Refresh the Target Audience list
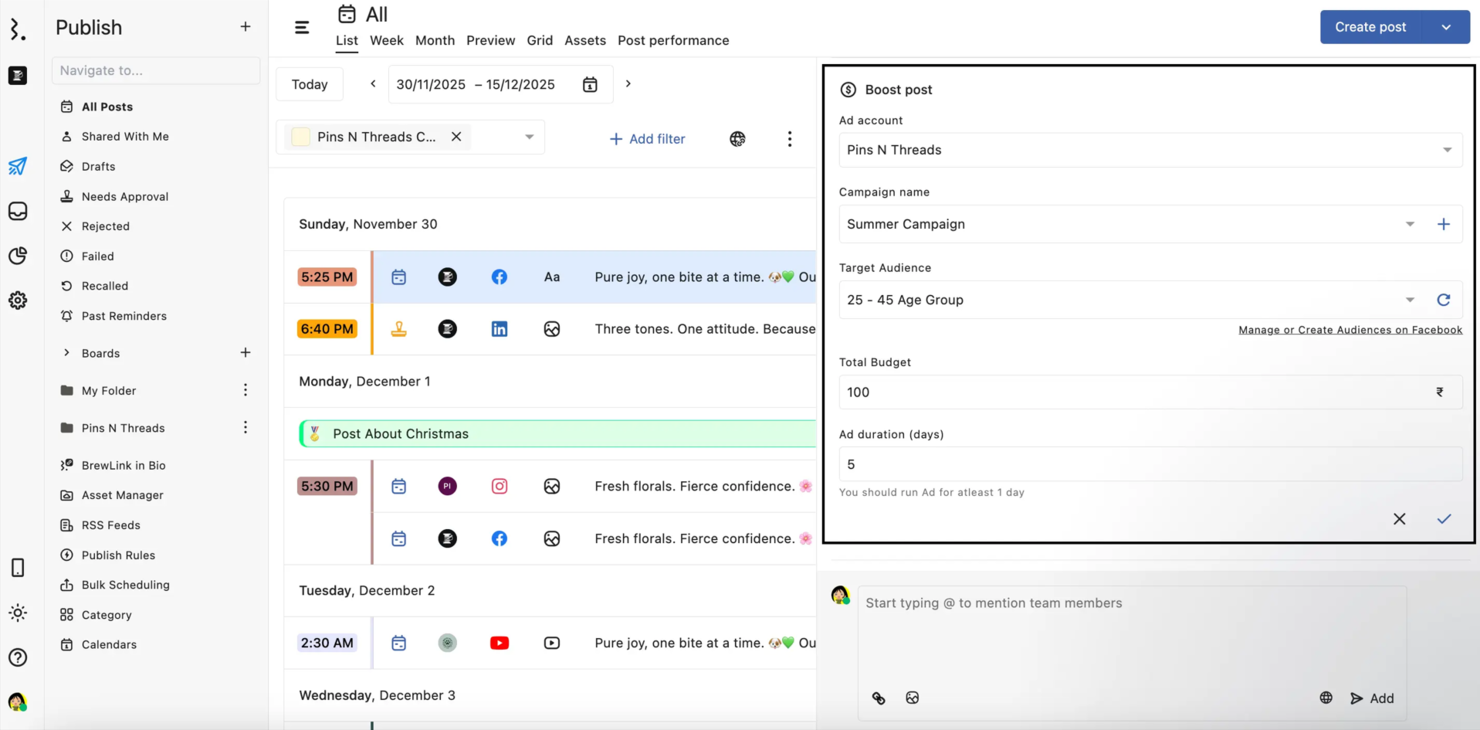The width and height of the screenshot is (1480, 730). point(1443,299)
